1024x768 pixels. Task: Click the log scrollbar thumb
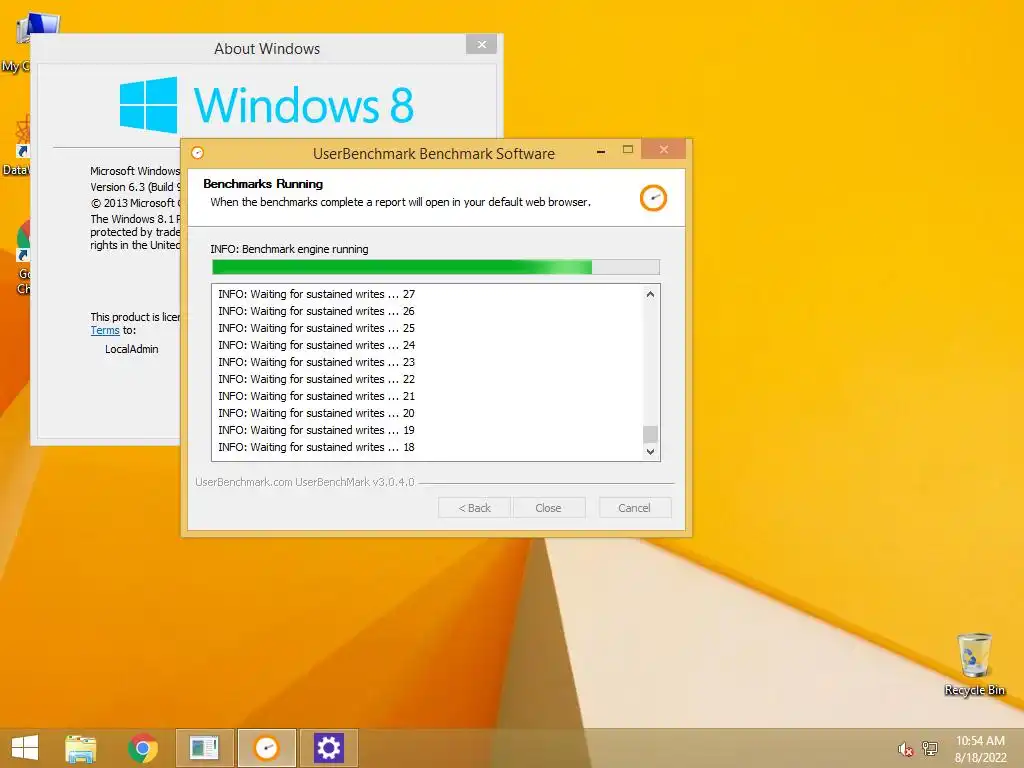650,434
